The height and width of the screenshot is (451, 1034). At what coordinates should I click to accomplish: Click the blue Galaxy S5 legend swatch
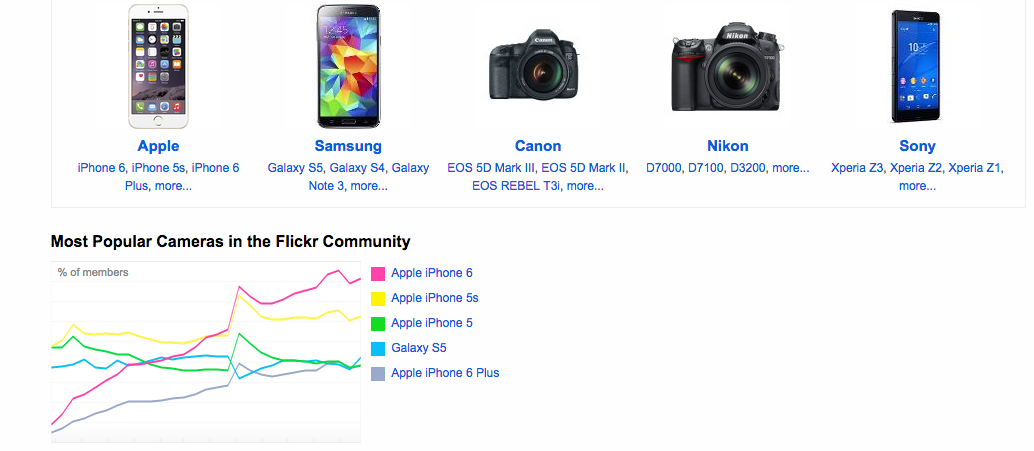pyautogui.click(x=378, y=348)
